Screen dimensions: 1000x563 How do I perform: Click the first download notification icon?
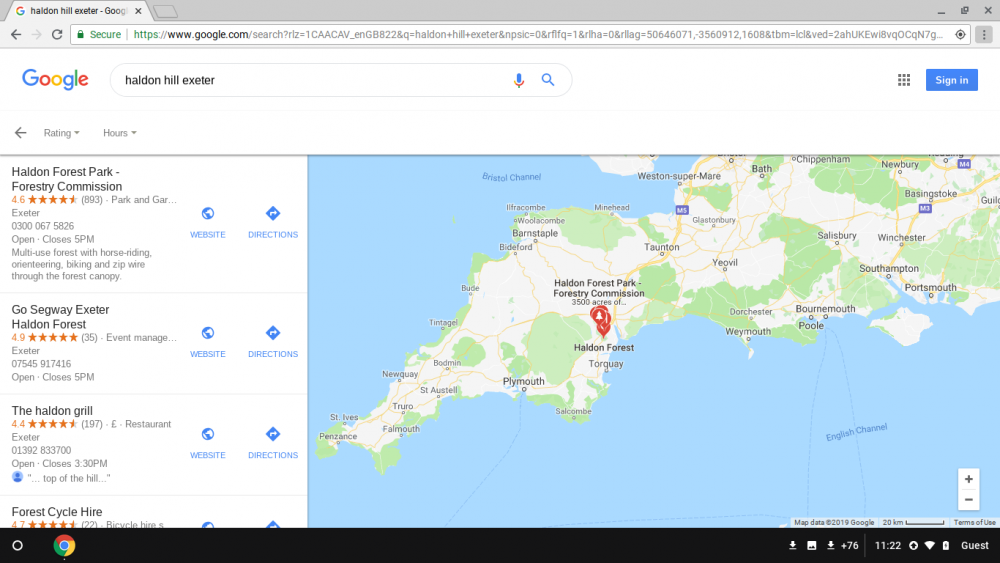[792, 545]
